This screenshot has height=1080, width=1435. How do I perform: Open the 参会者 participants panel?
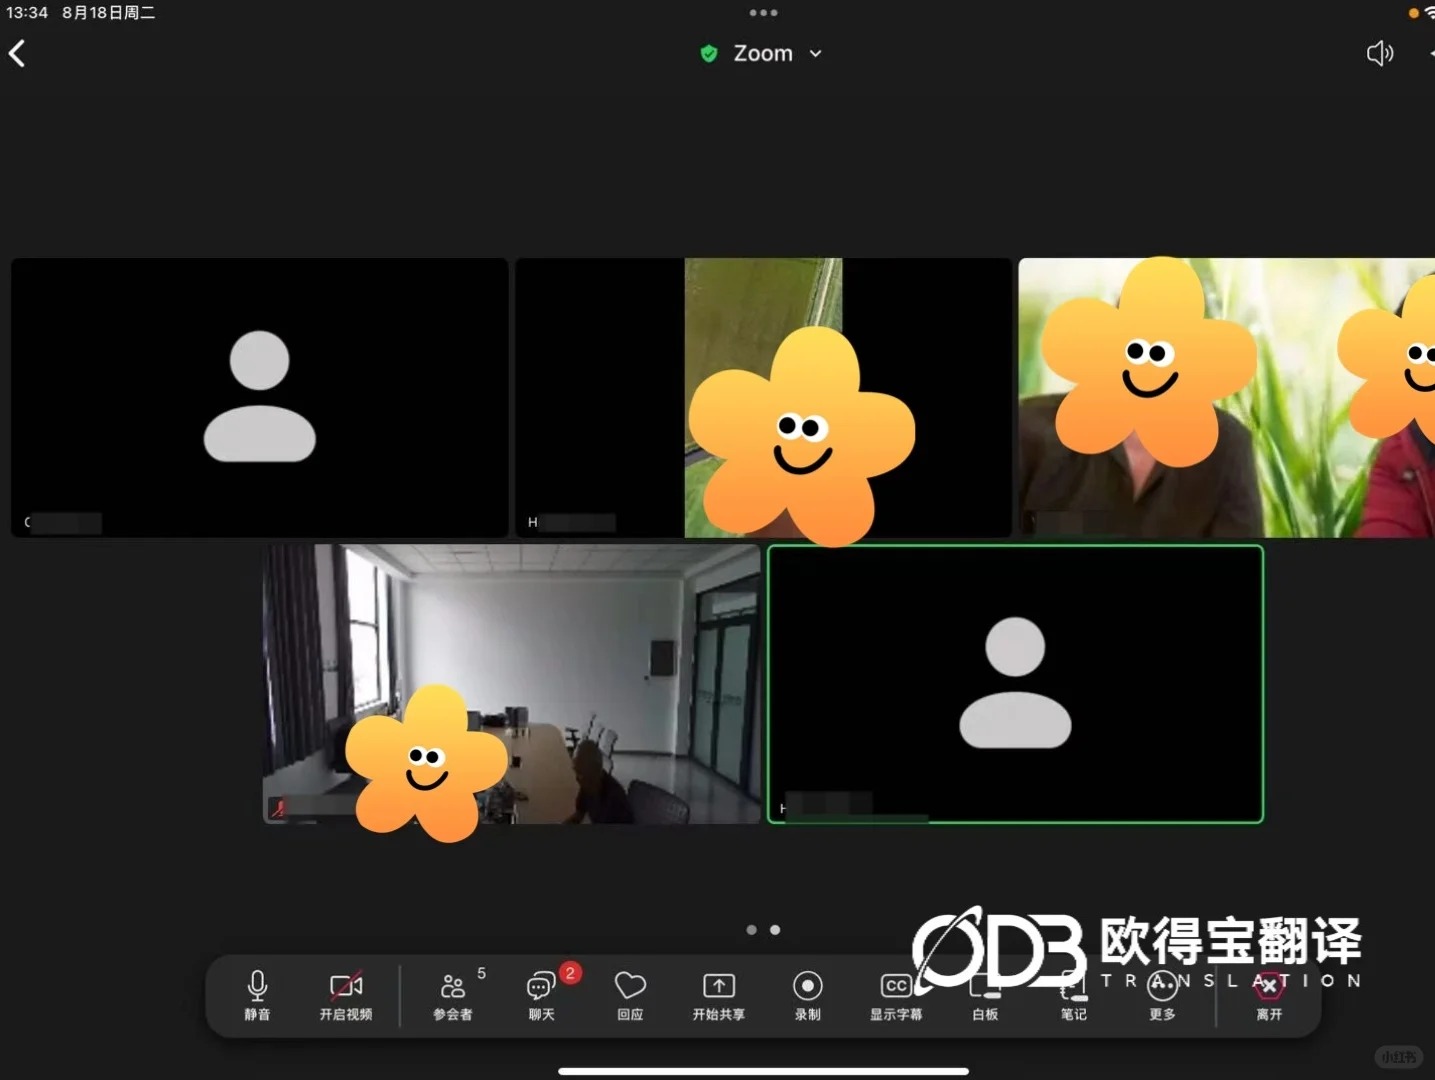pyautogui.click(x=453, y=996)
